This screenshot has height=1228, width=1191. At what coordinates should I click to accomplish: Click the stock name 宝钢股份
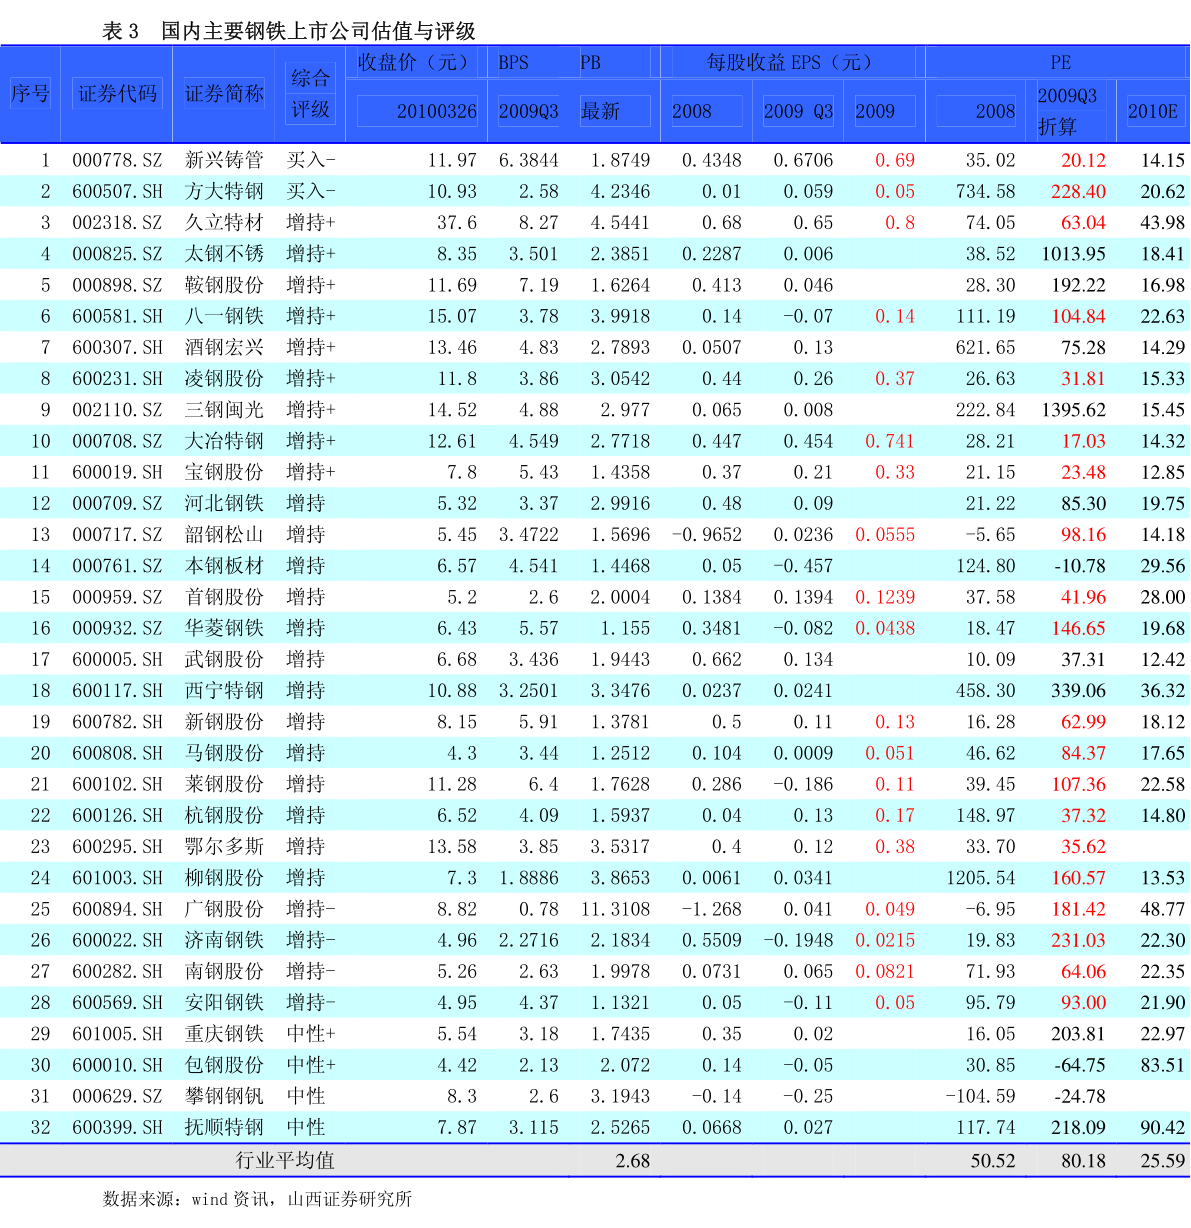[224, 472]
